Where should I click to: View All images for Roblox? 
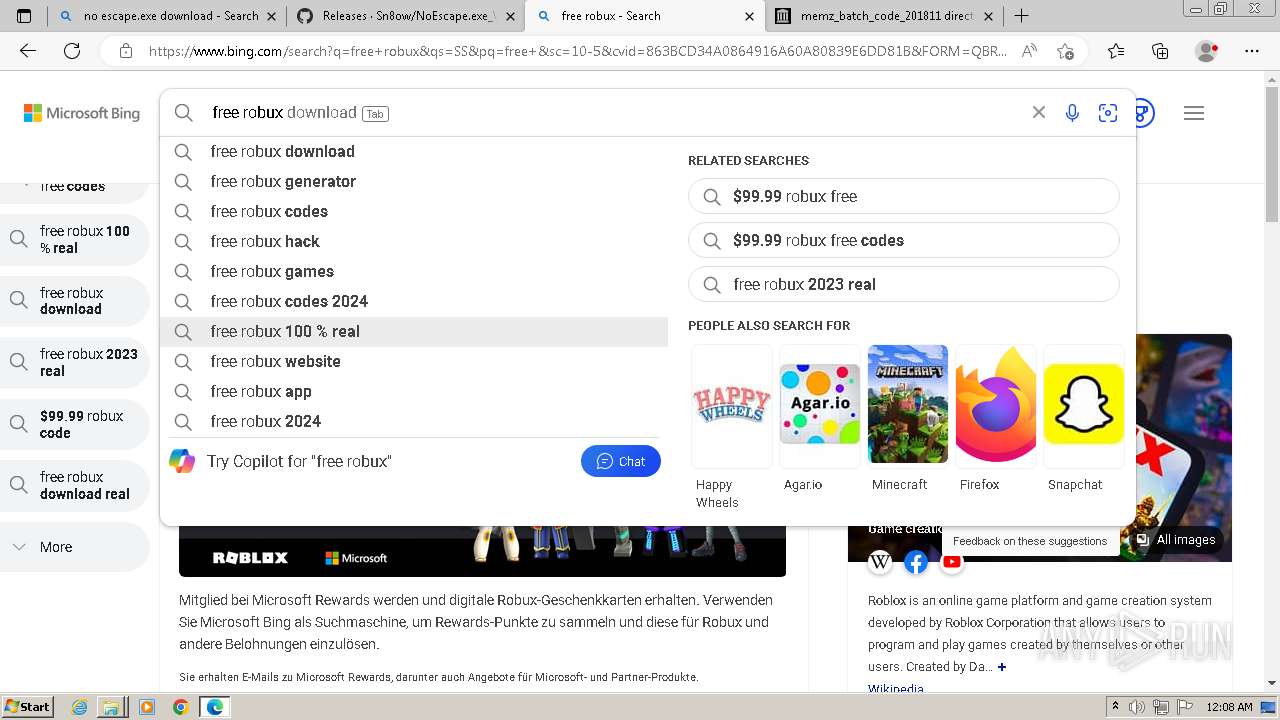1177,540
